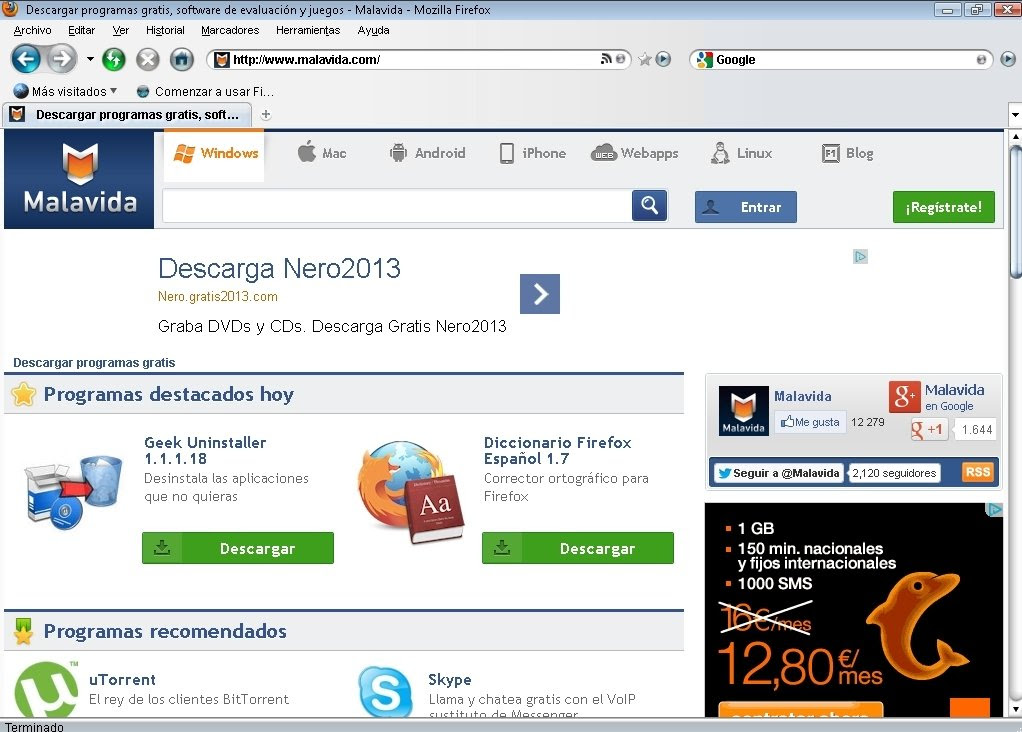1022x732 pixels.
Task: Click the page vertical scrollbar thumb
Action: (x=1015, y=212)
